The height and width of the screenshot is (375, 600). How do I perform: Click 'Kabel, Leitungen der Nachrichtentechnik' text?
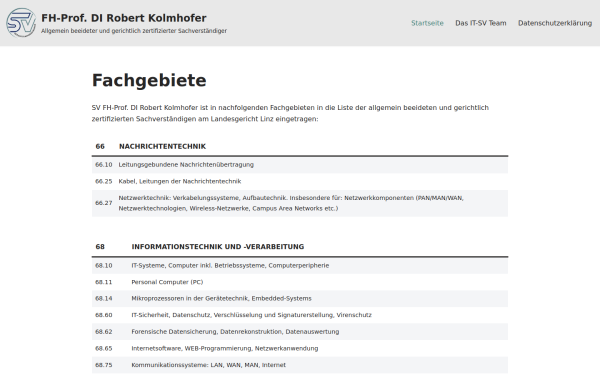pos(179,181)
